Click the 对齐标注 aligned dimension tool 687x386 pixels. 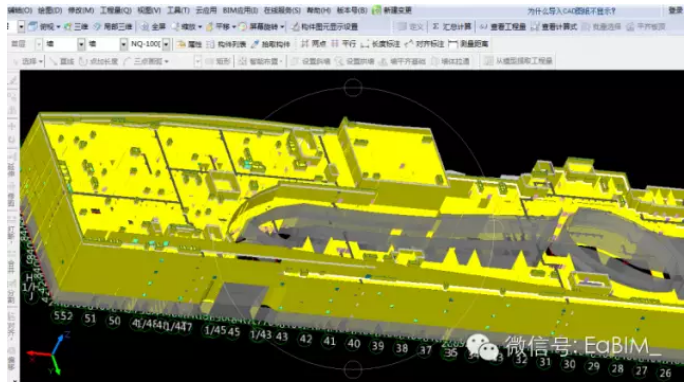coord(425,44)
